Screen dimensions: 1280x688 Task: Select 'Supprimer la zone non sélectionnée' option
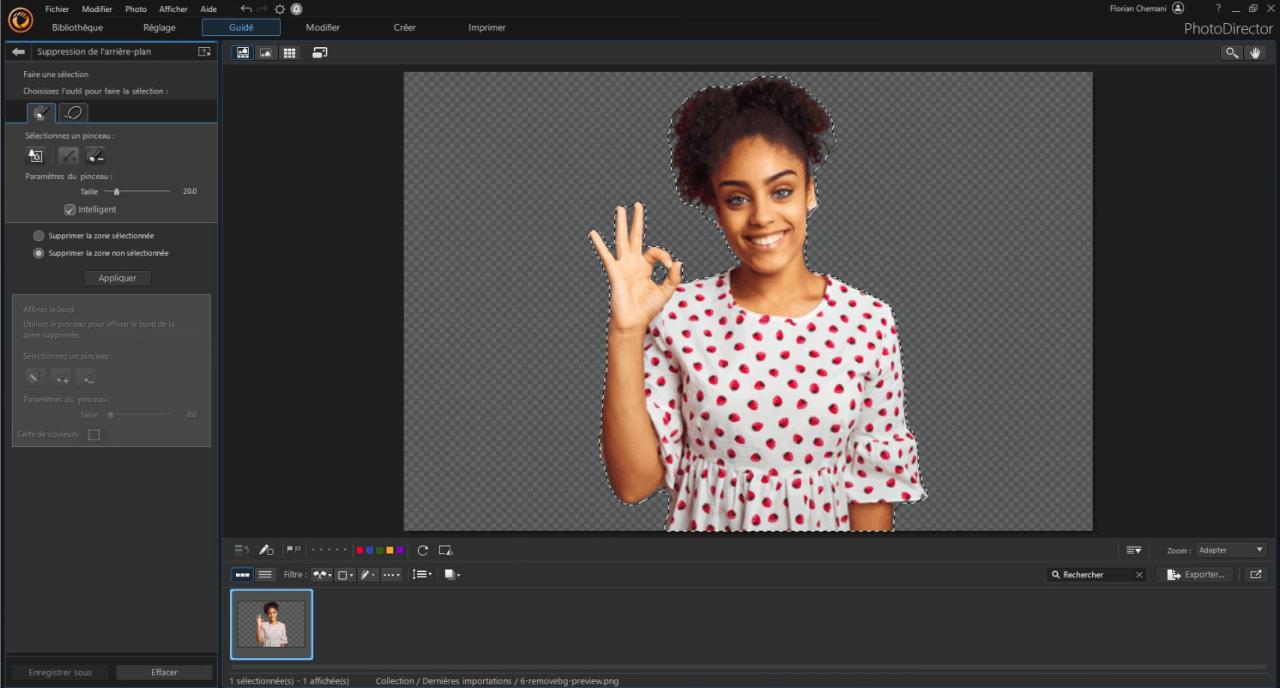pyautogui.click(x=39, y=254)
